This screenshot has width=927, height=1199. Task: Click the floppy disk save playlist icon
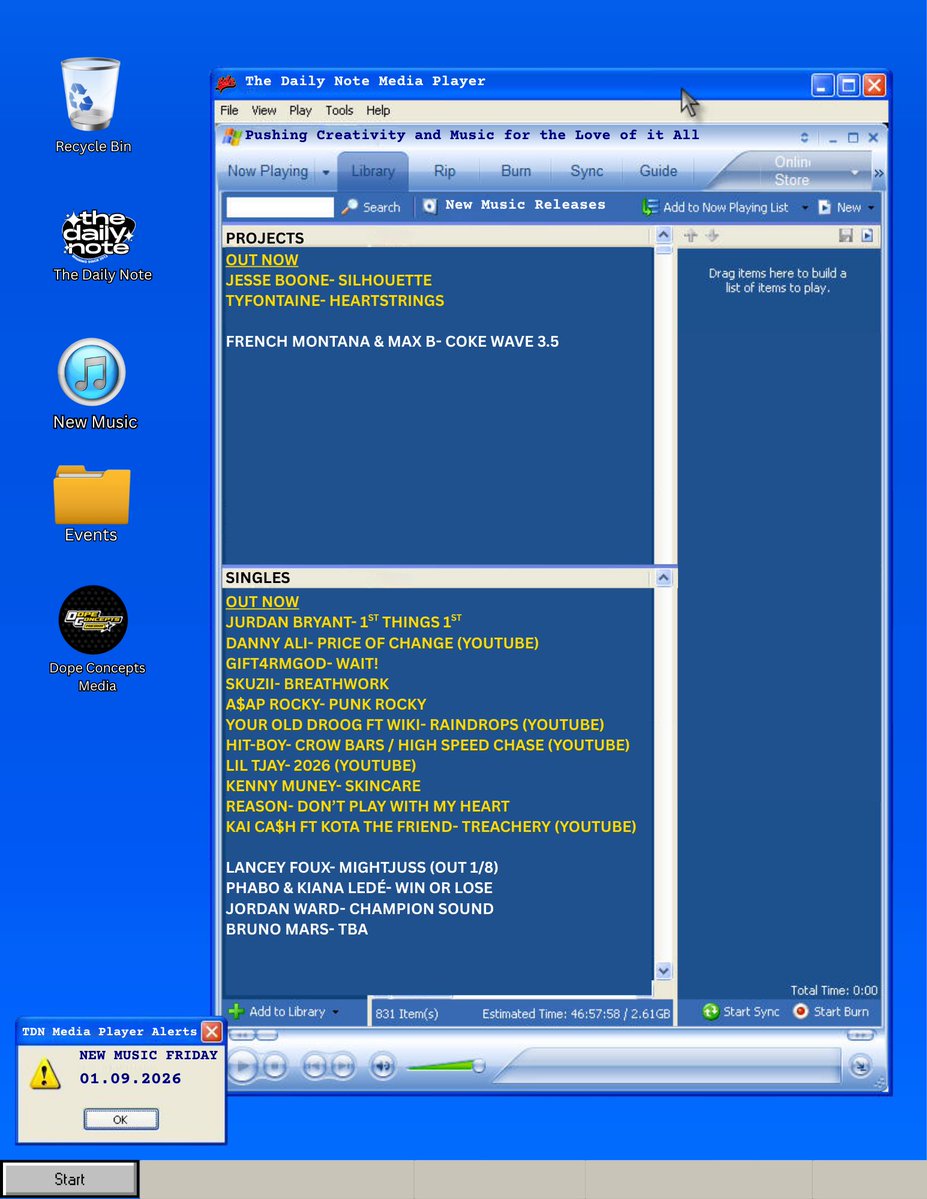pyautogui.click(x=845, y=236)
